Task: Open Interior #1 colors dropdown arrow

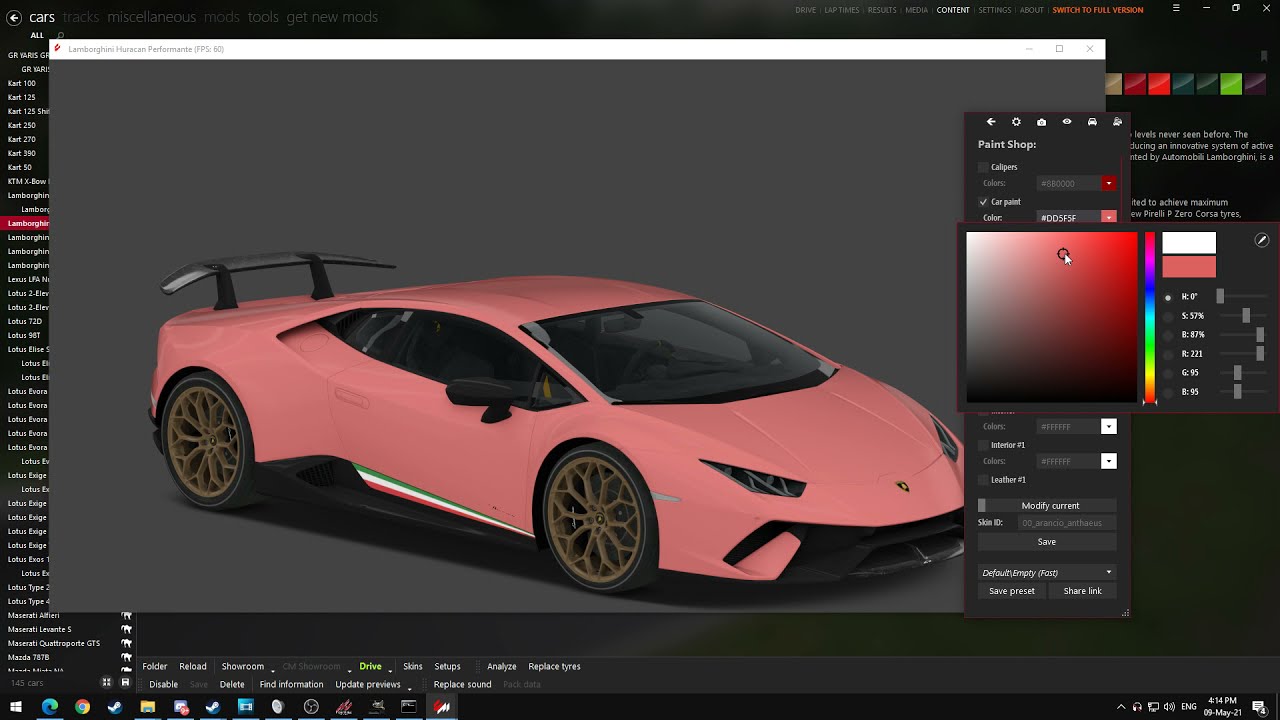Action: [1108, 461]
